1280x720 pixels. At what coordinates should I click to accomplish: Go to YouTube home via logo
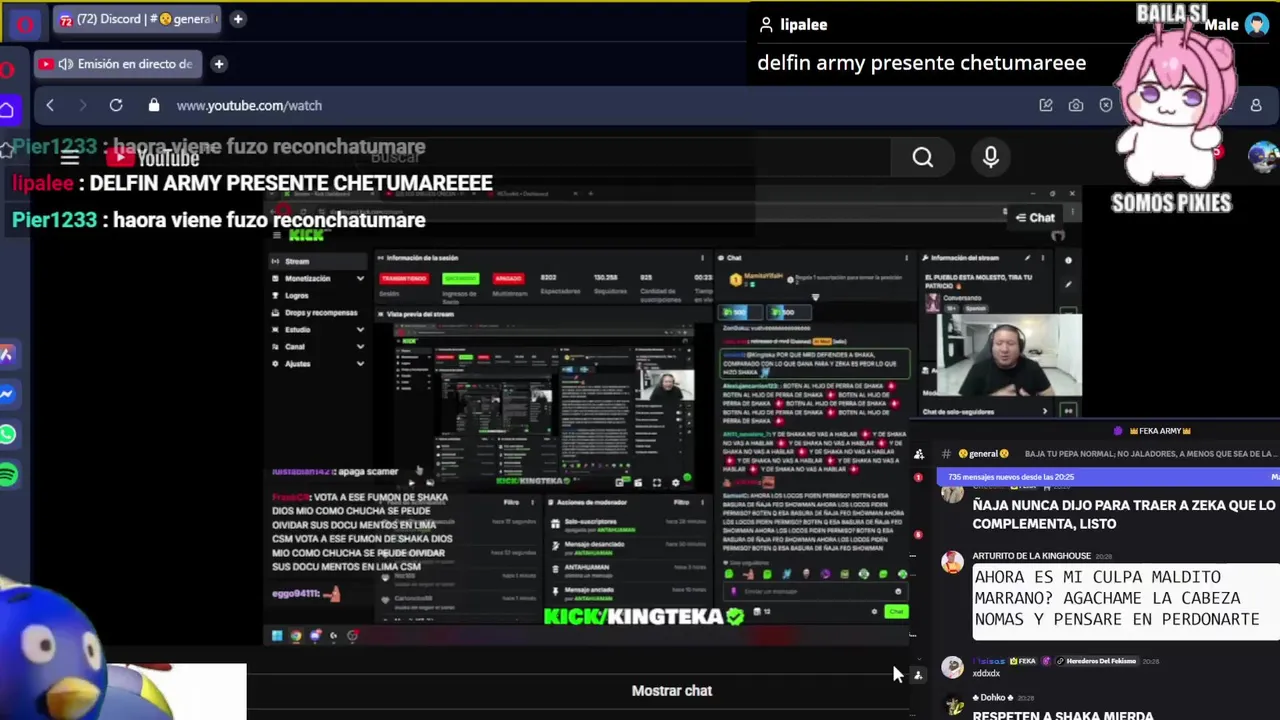[x=155, y=158]
